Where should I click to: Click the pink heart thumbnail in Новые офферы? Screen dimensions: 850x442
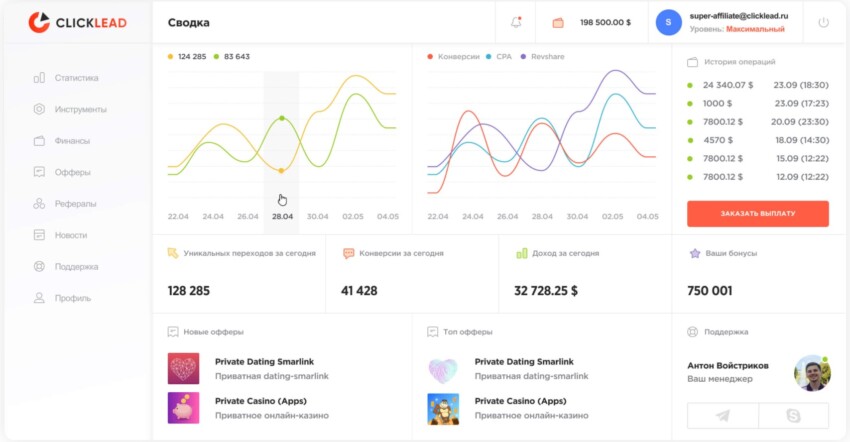pyautogui.click(x=183, y=368)
